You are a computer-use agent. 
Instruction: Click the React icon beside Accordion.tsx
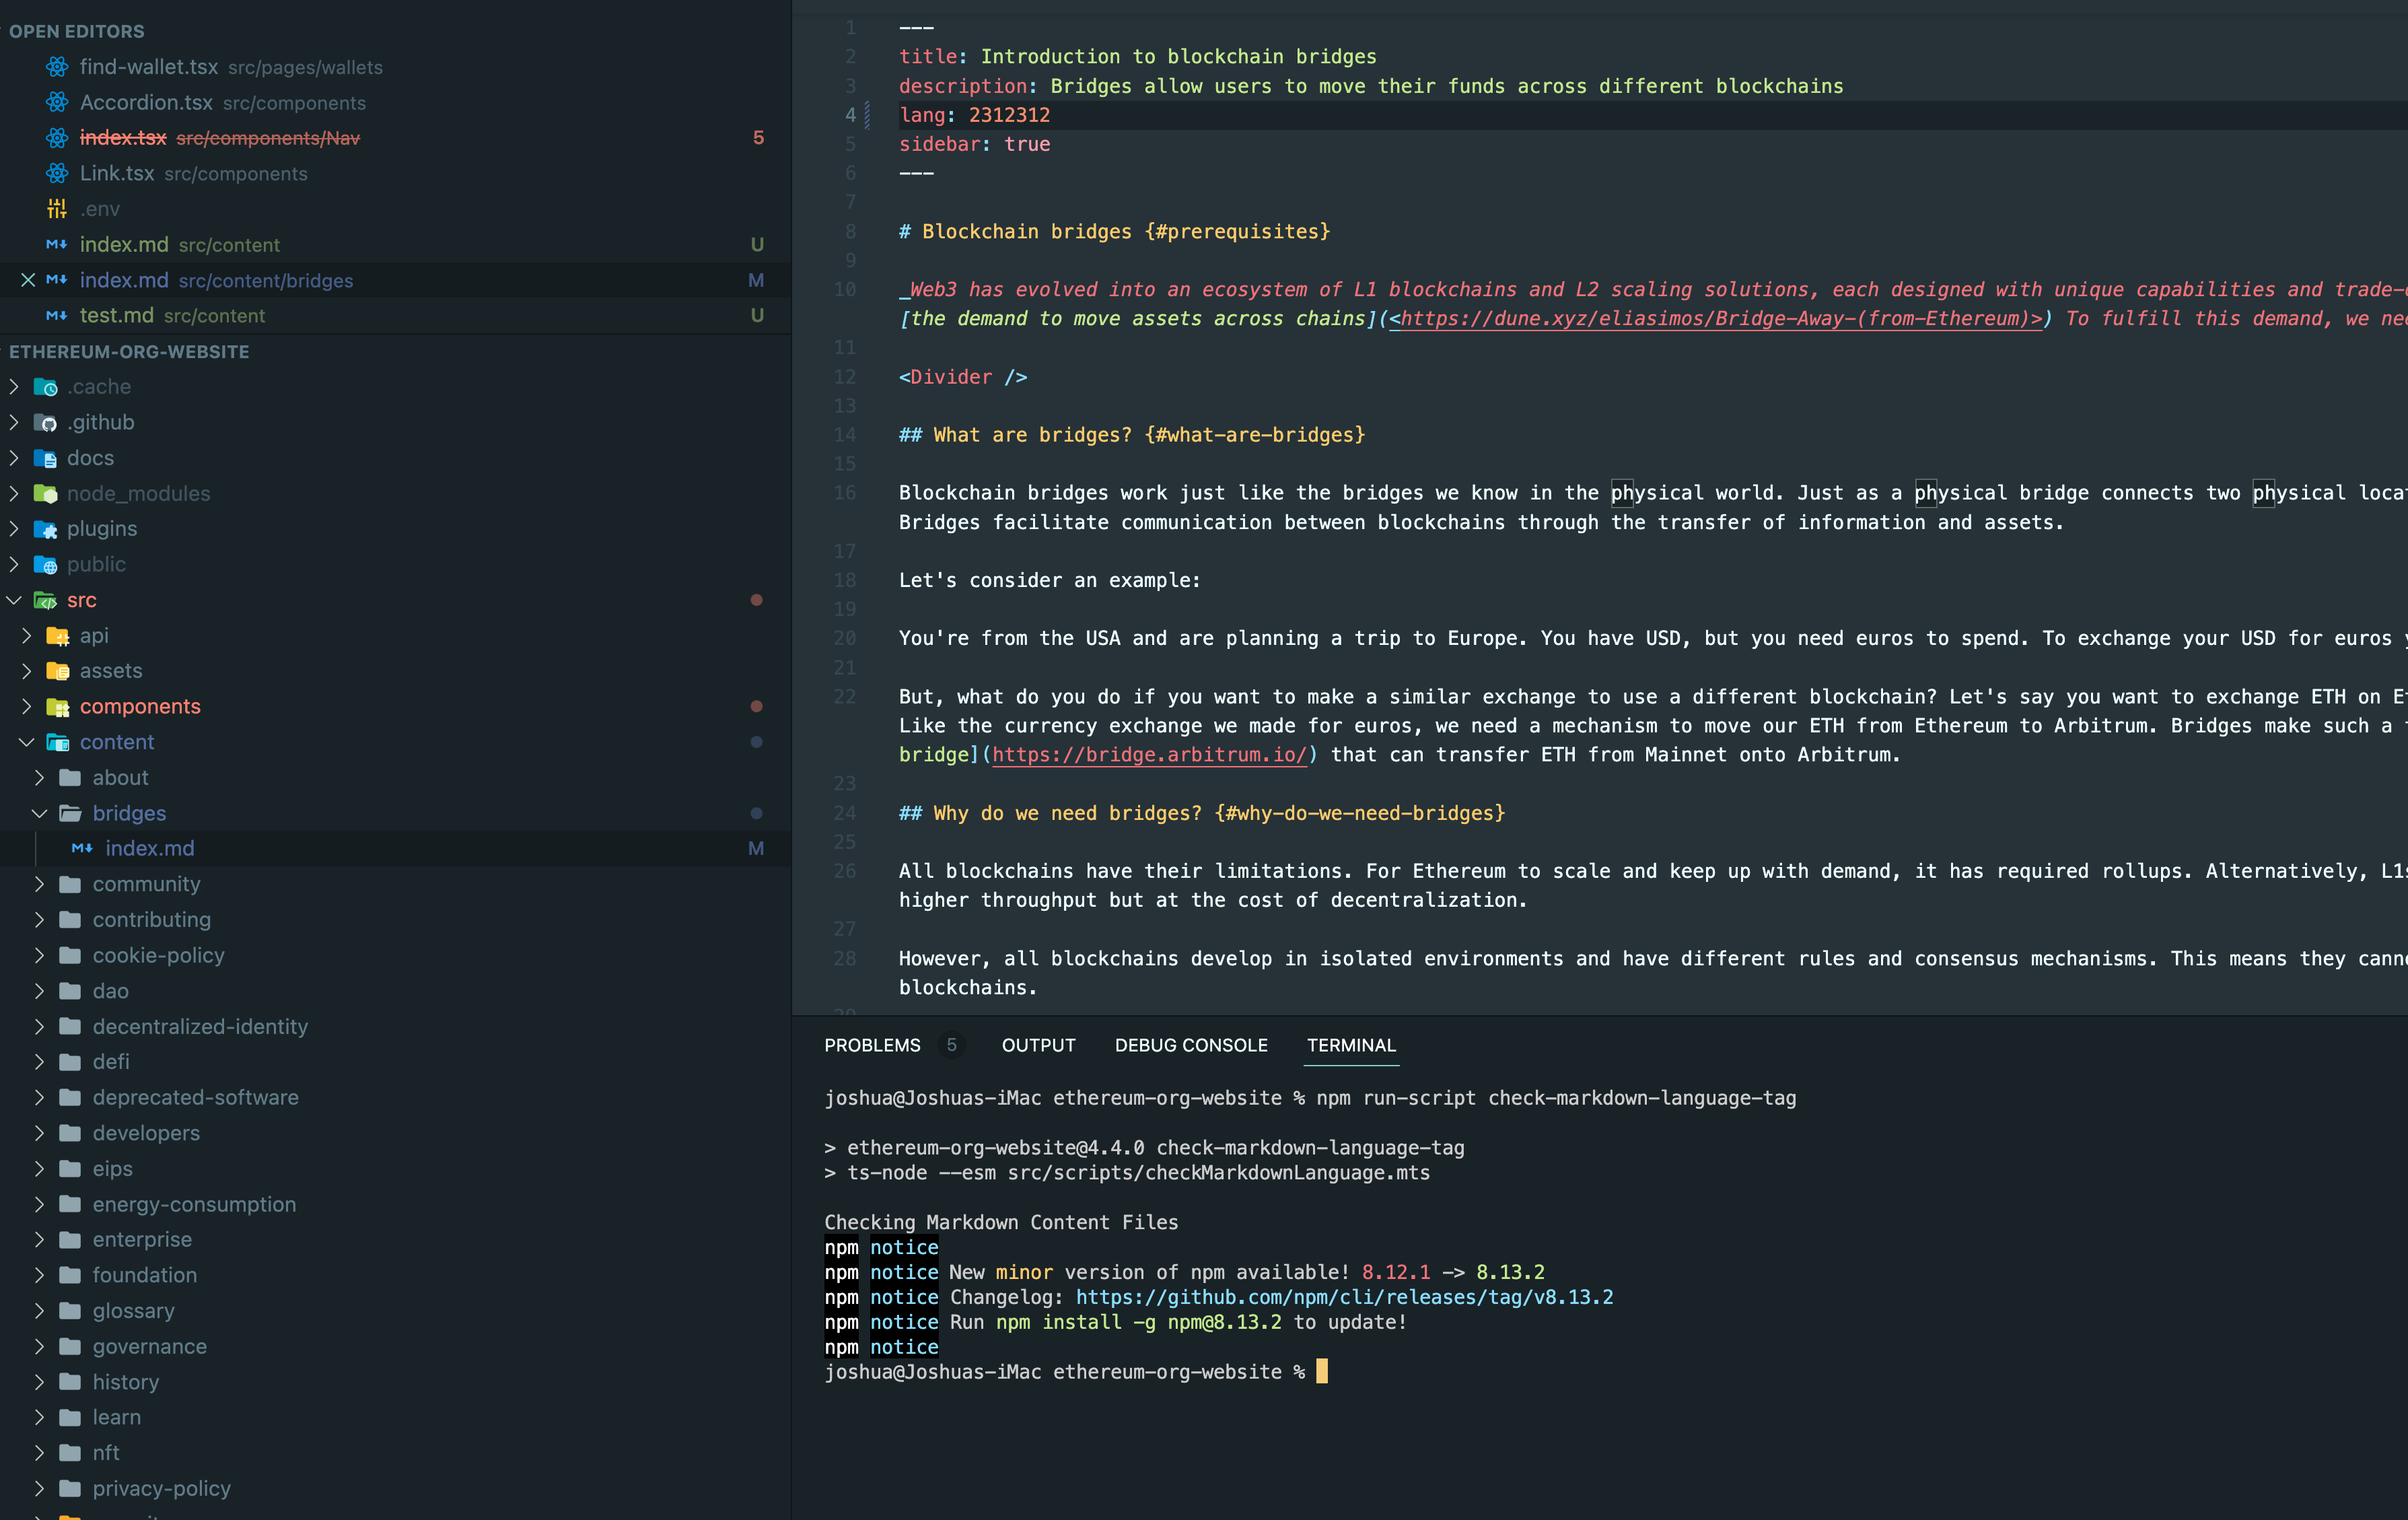point(56,103)
